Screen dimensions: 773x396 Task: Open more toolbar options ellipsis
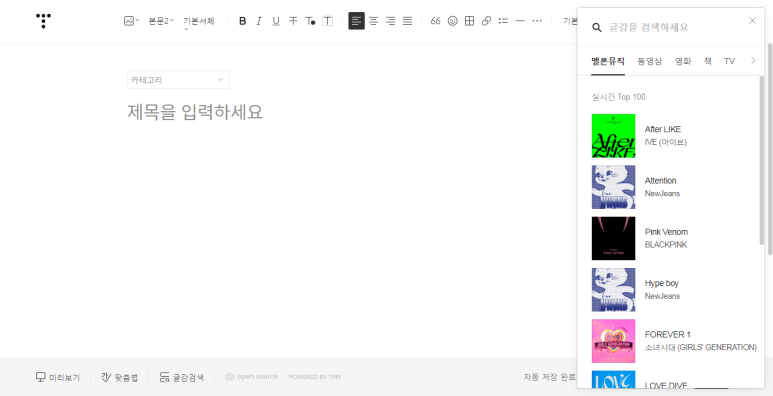coord(537,21)
